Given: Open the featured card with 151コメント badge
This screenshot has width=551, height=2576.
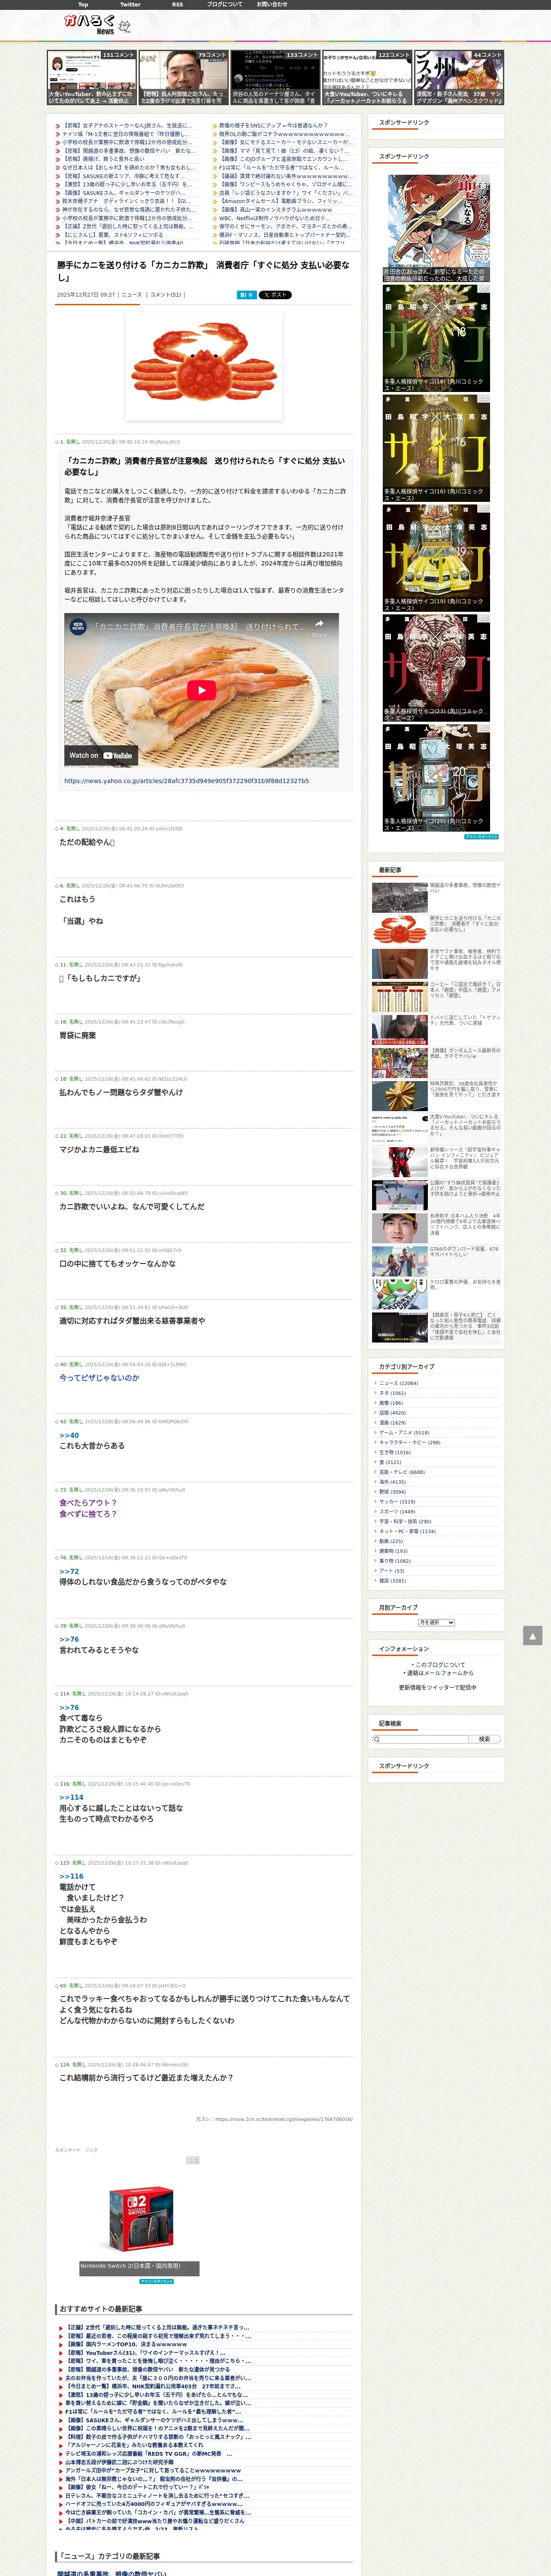Looking at the screenshot, I should click(x=92, y=78).
